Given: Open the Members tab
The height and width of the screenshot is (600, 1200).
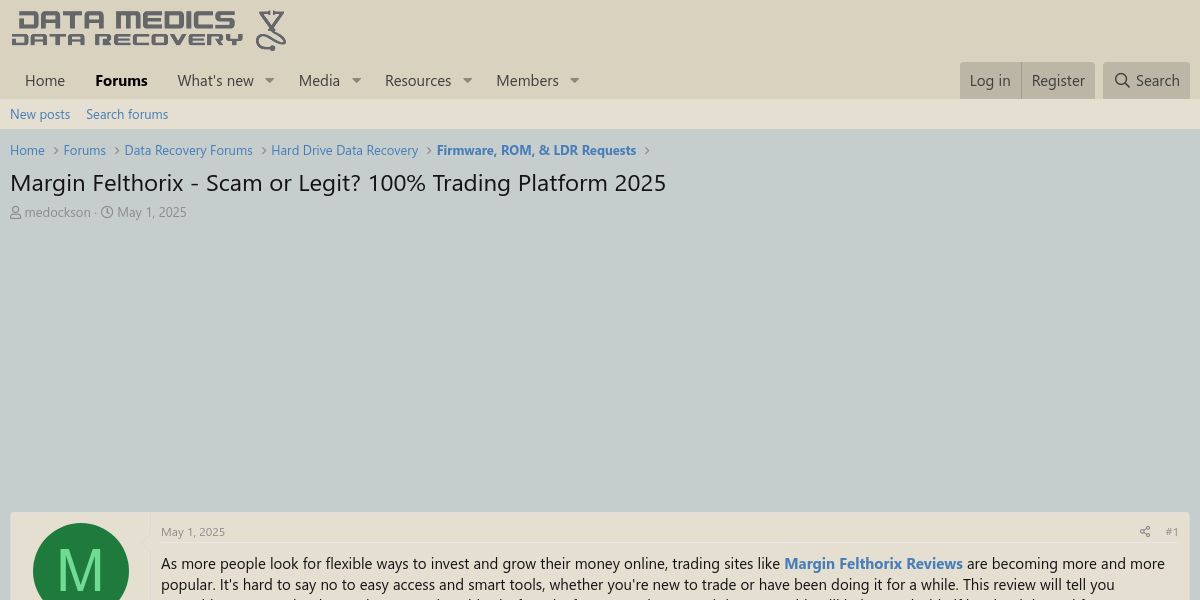Looking at the screenshot, I should pos(527,81).
